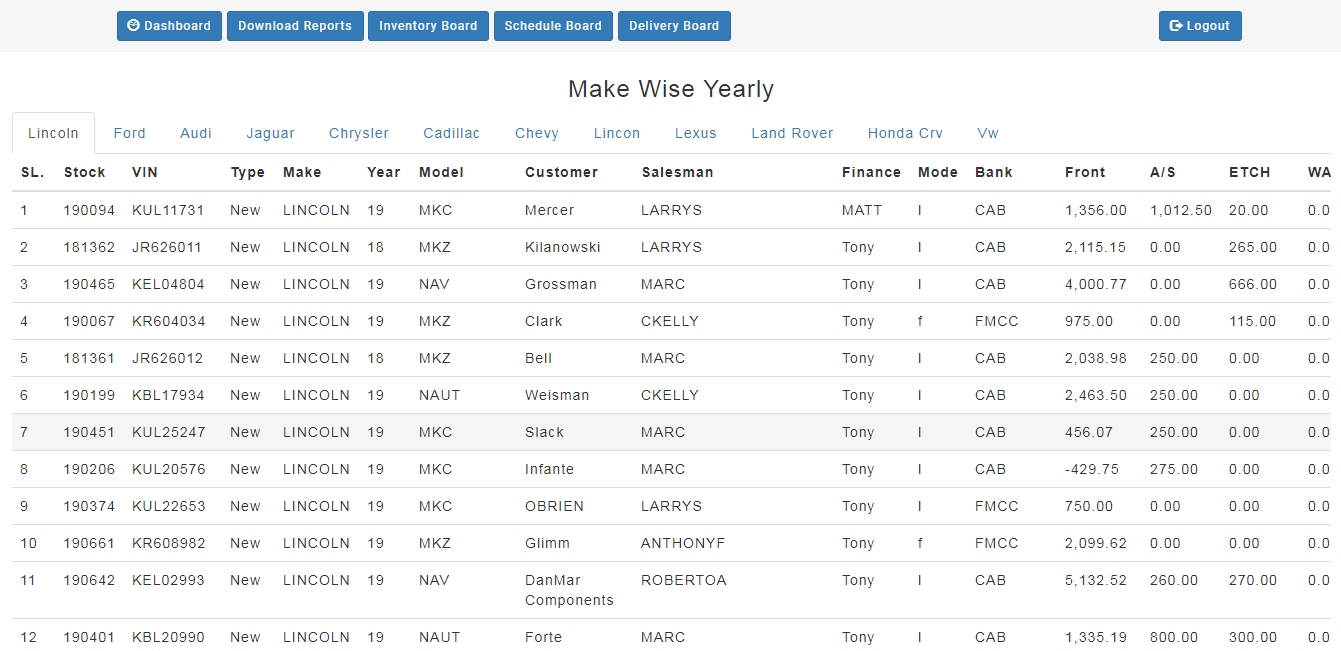Viewport: 1341px width, 651px height.
Task: Open the Lexus tab
Action: click(695, 133)
